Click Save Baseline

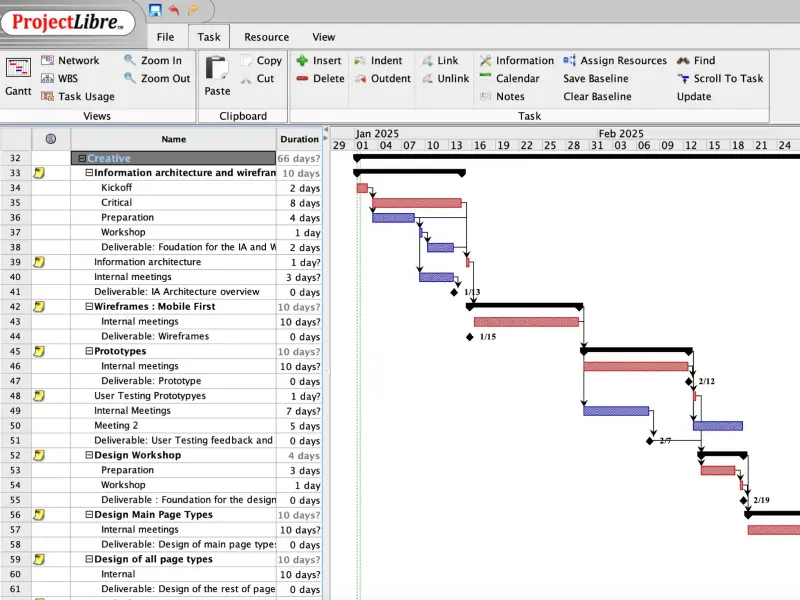point(595,78)
